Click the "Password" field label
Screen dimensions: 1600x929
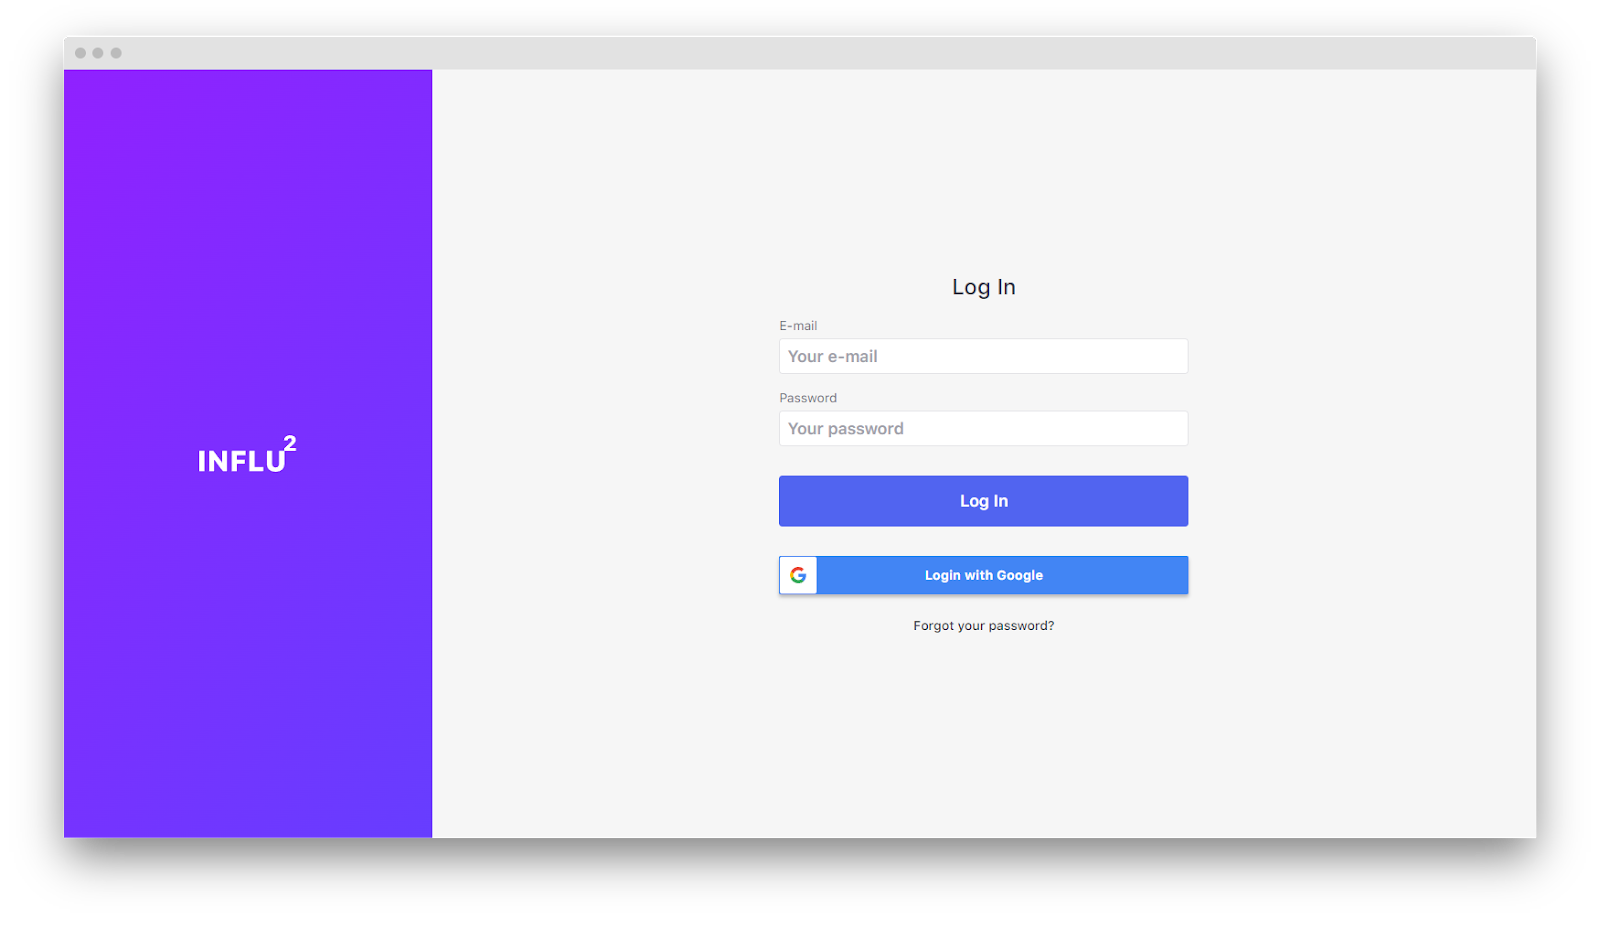coord(808,398)
